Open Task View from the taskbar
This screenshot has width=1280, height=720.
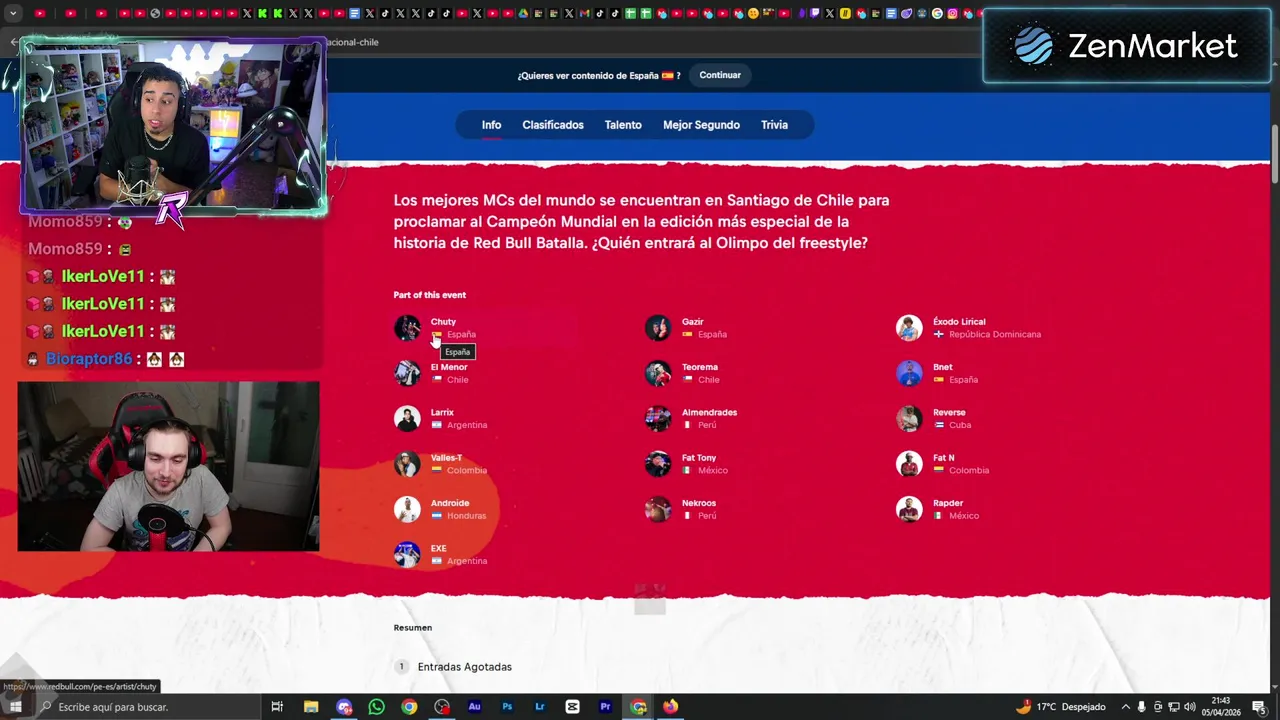pyautogui.click(x=277, y=707)
